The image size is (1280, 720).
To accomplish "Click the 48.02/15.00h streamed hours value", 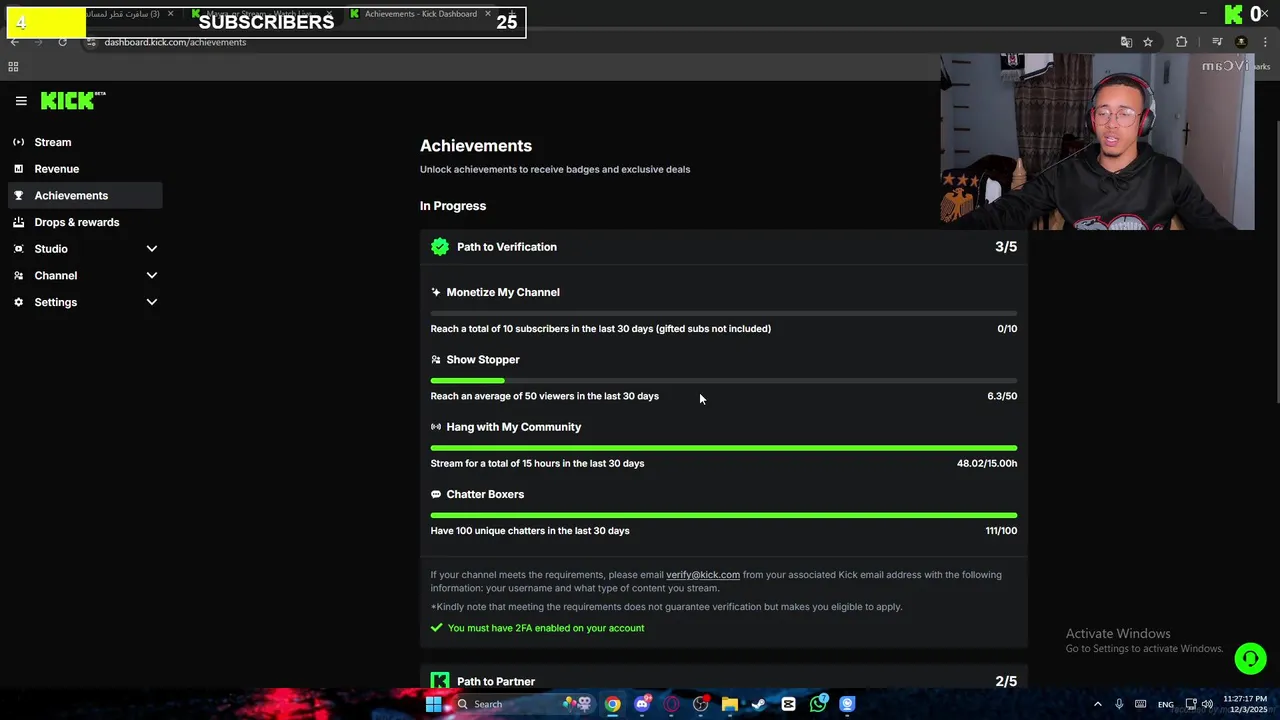I will coord(987,463).
